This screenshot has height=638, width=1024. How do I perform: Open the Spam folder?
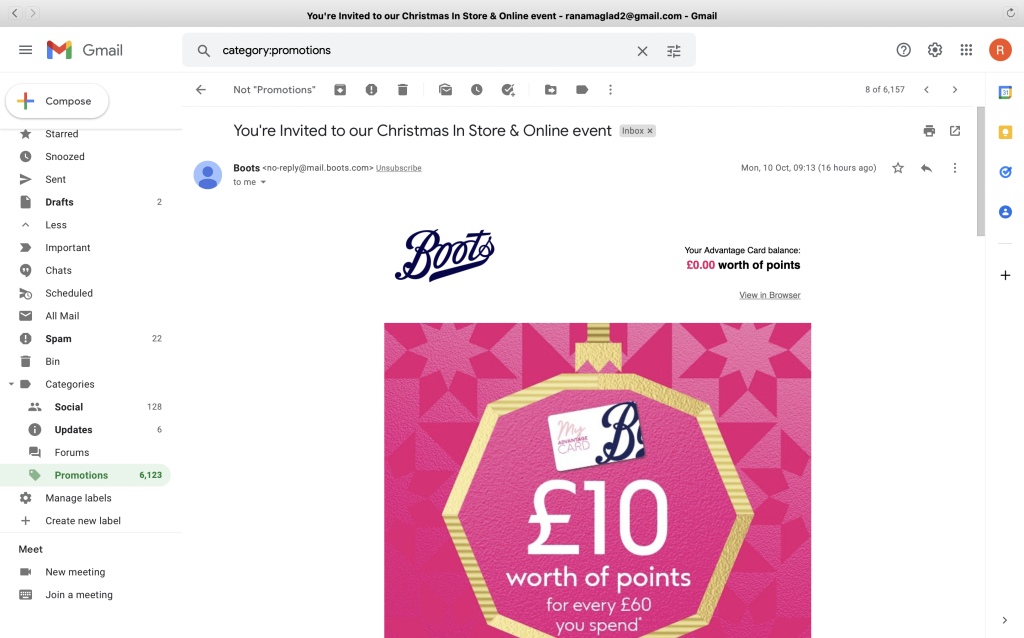point(86,338)
